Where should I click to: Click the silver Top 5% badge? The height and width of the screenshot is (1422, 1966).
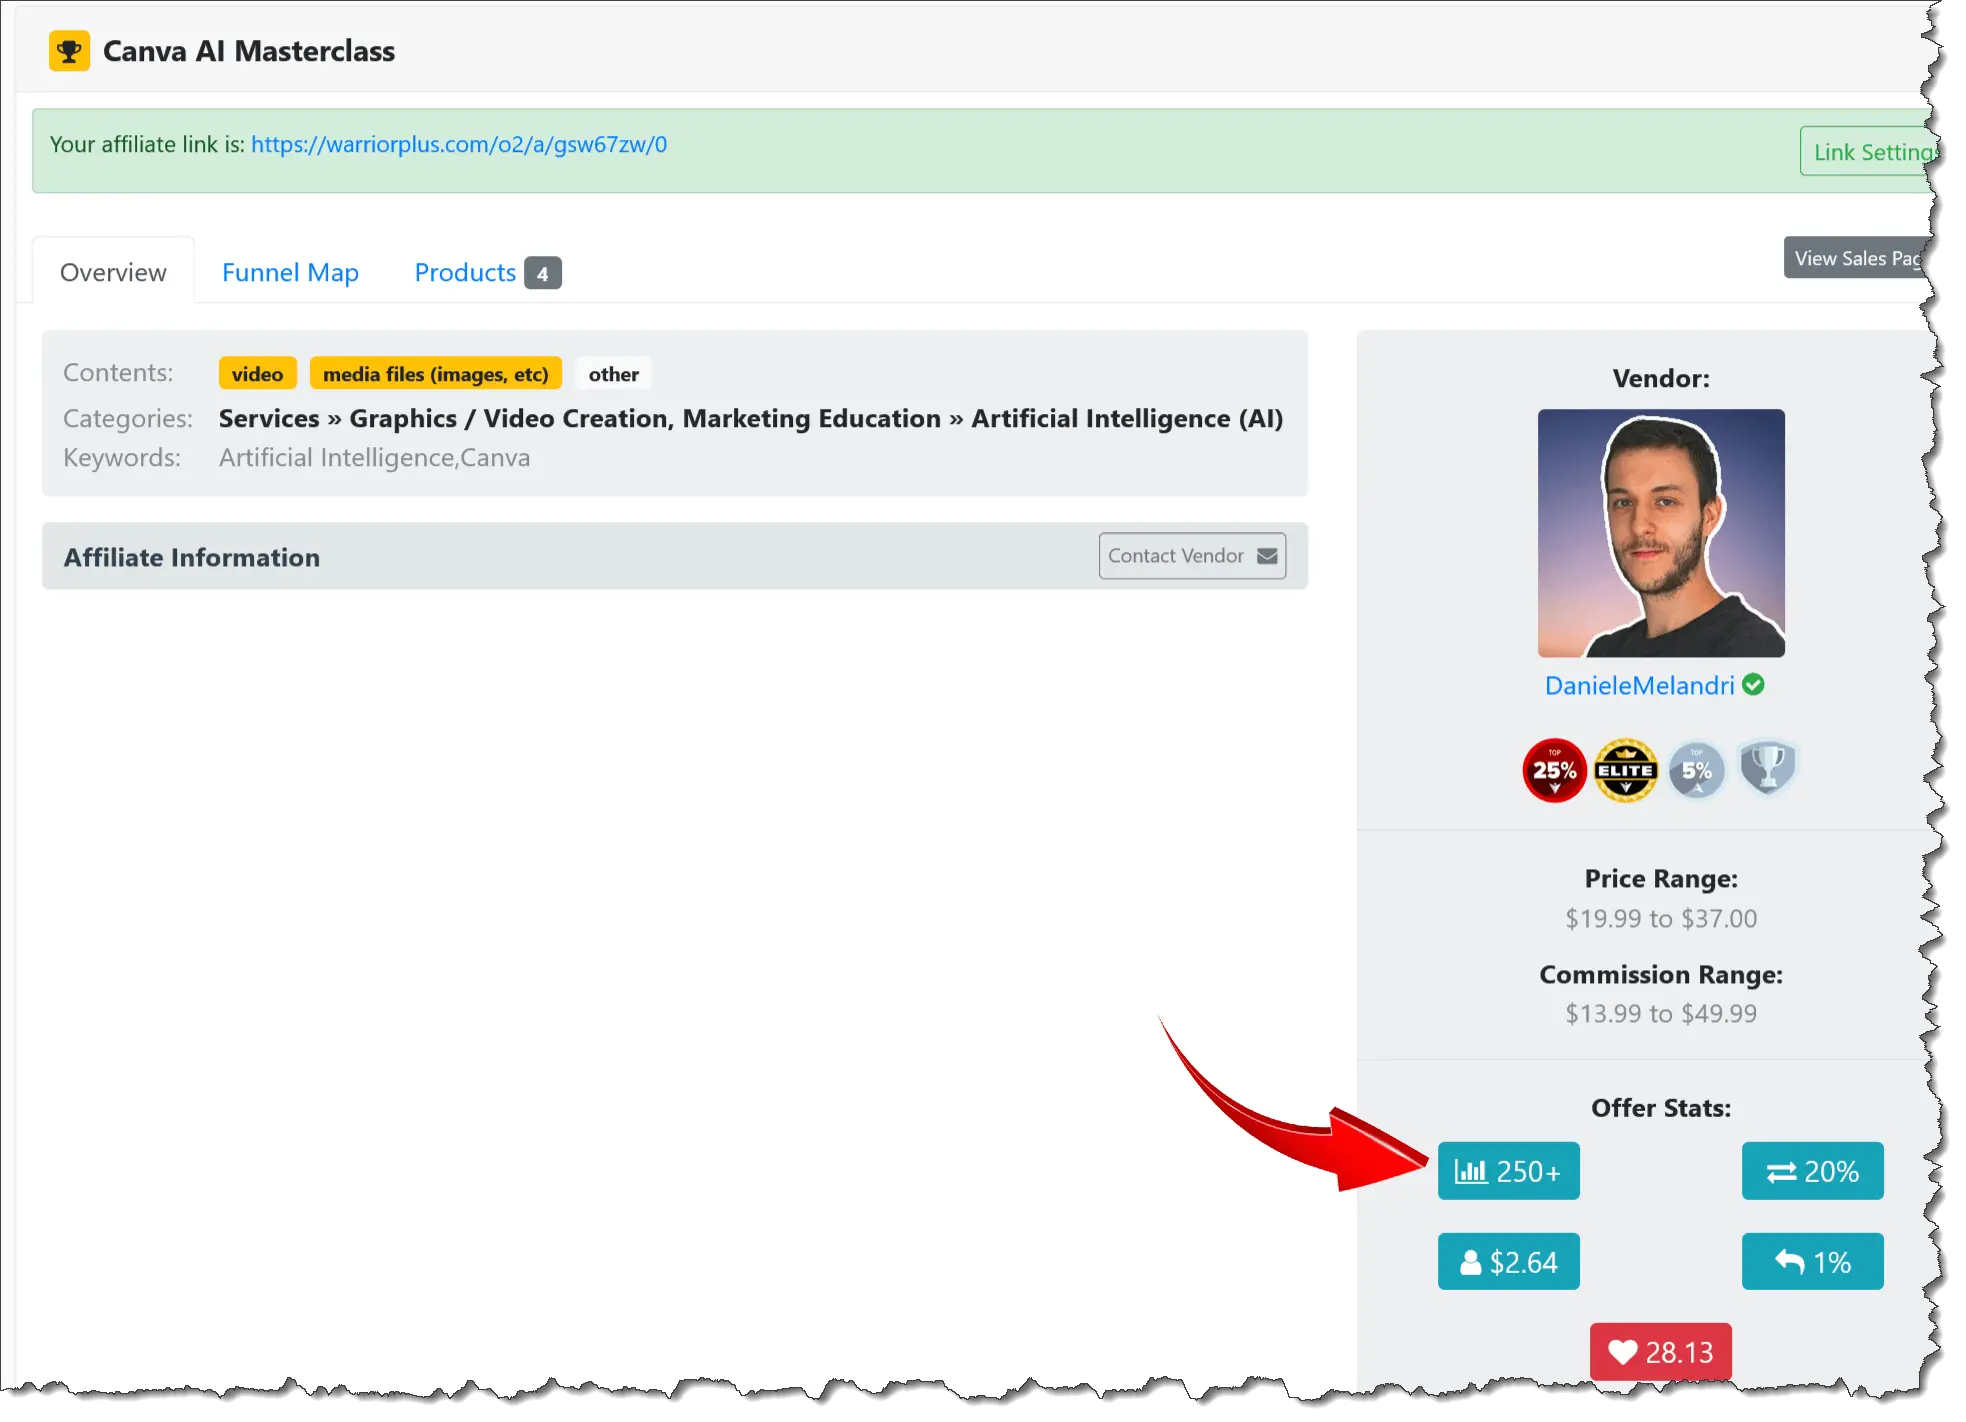[1696, 770]
